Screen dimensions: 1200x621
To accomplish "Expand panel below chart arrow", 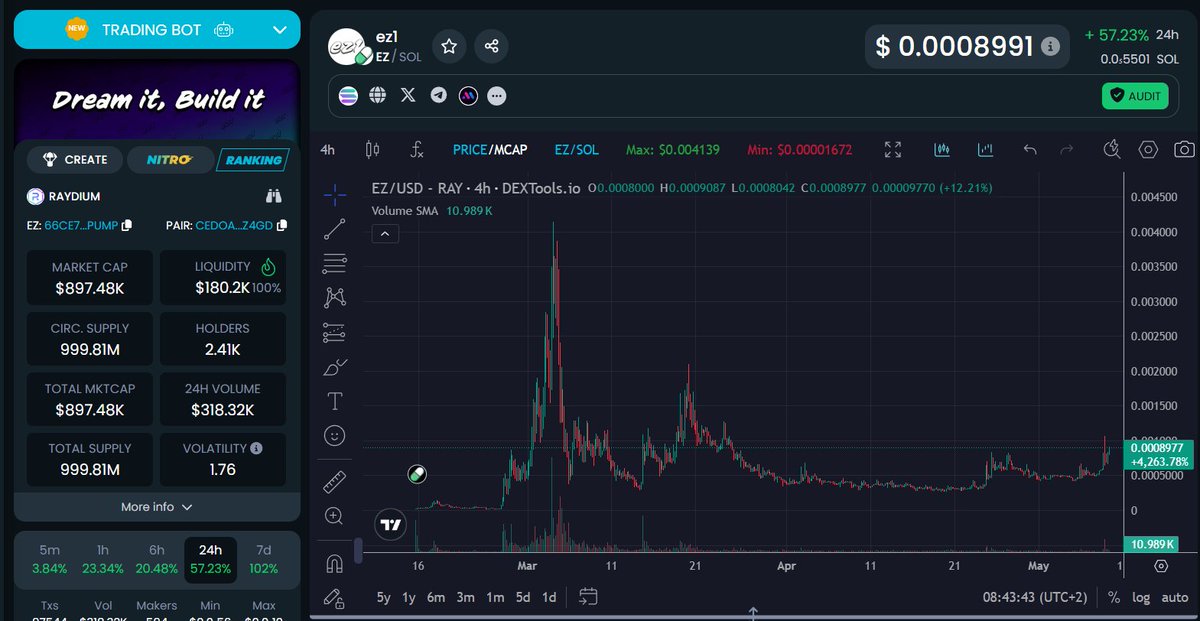I will [x=753, y=612].
